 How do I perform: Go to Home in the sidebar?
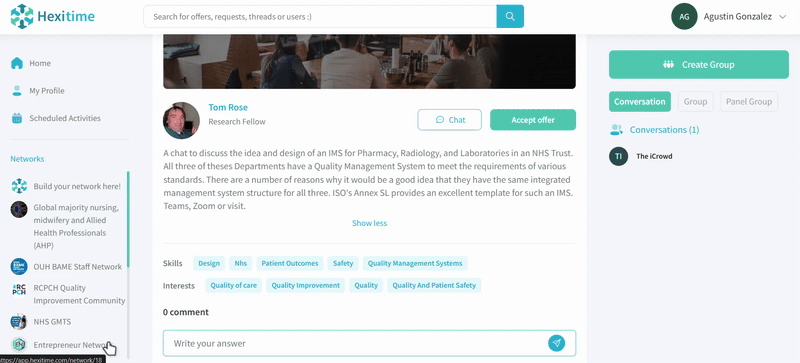coord(40,63)
